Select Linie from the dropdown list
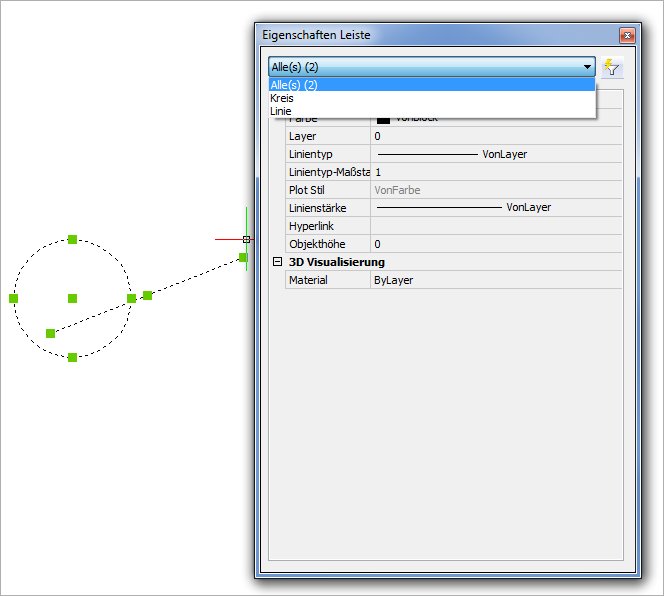Viewport: 664px width, 596px height. point(281,111)
